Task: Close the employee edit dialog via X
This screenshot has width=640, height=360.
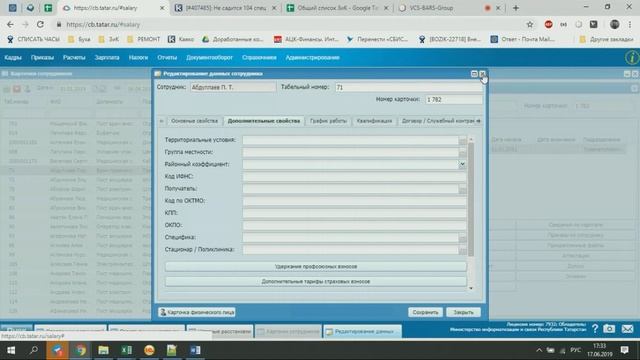Action: click(x=482, y=74)
